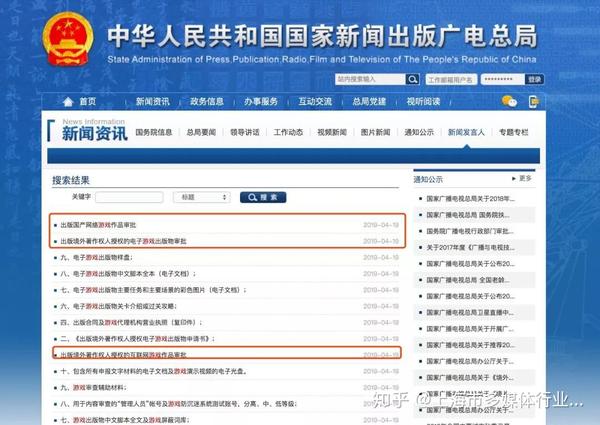Click the 搜索结果 section heading
Screen dimensions: 600x425
click(71, 180)
